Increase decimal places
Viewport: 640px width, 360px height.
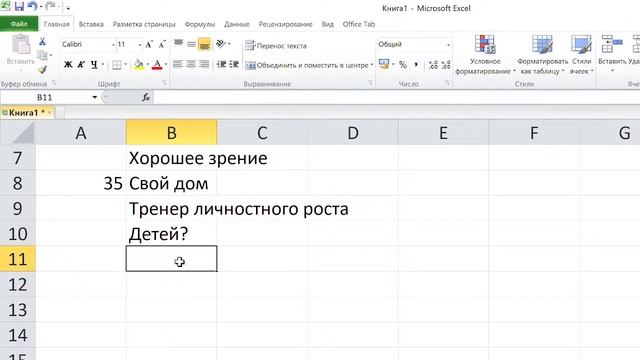click(x=433, y=64)
